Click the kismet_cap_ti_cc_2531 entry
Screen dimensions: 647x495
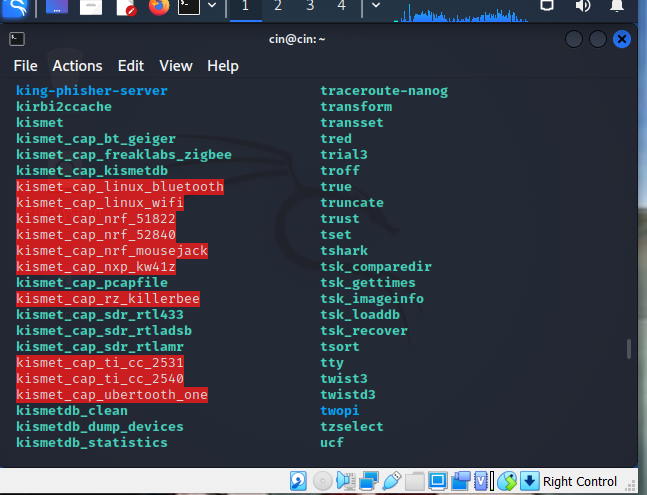coord(100,363)
